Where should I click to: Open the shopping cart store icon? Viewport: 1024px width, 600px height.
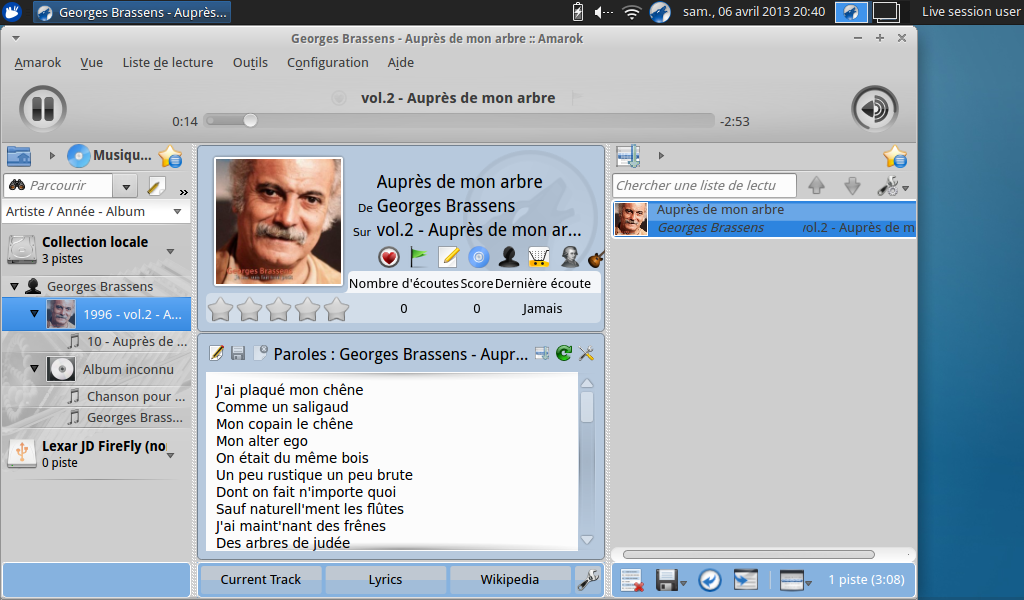point(538,257)
